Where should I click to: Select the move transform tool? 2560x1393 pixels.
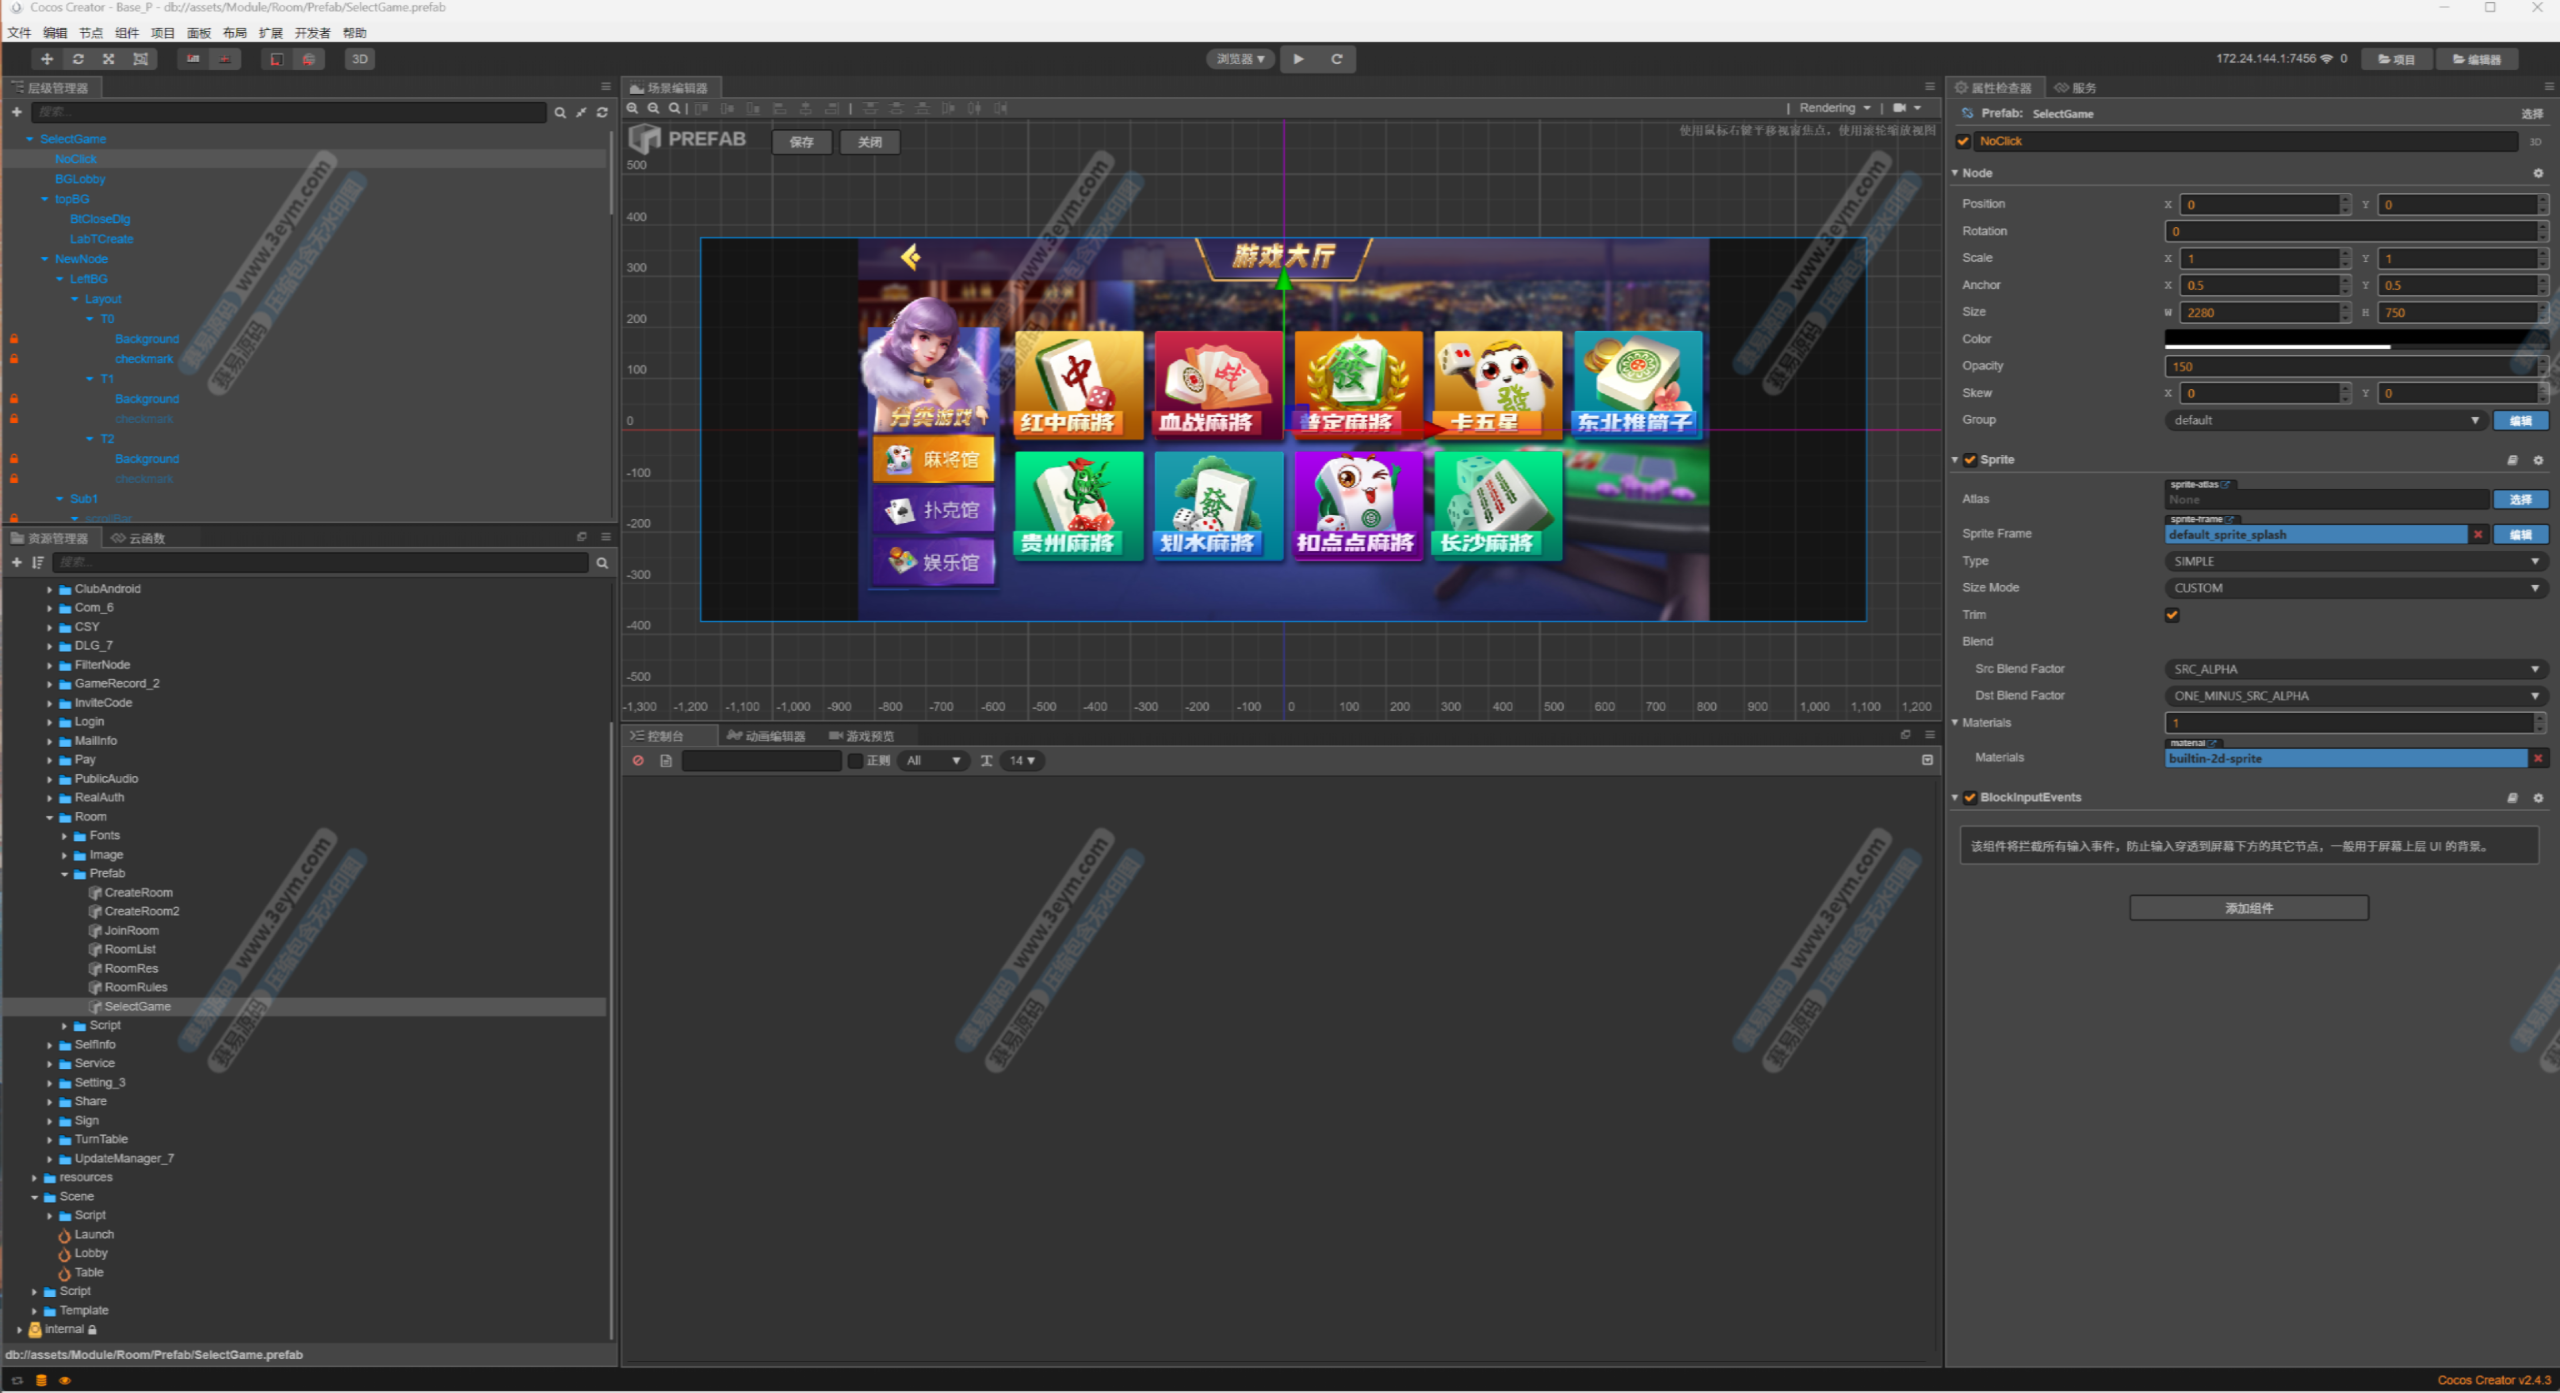(46, 59)
